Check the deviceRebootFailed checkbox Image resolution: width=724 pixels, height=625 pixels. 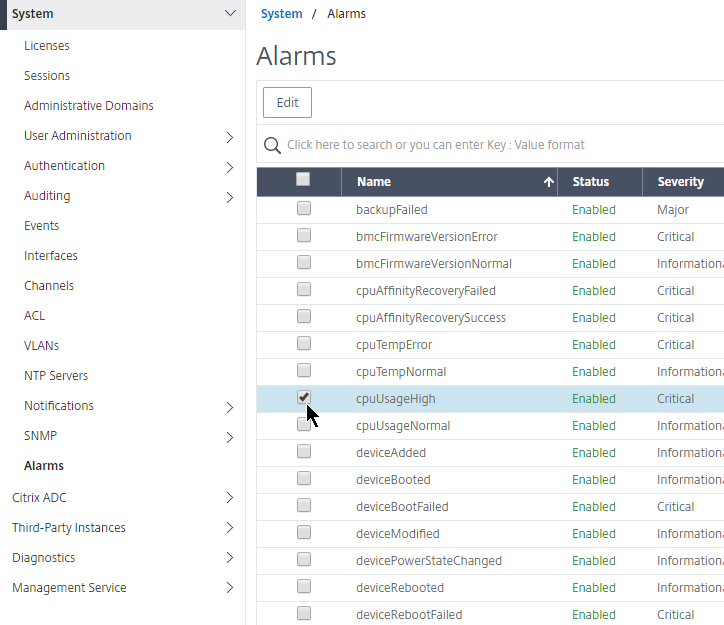304,613
